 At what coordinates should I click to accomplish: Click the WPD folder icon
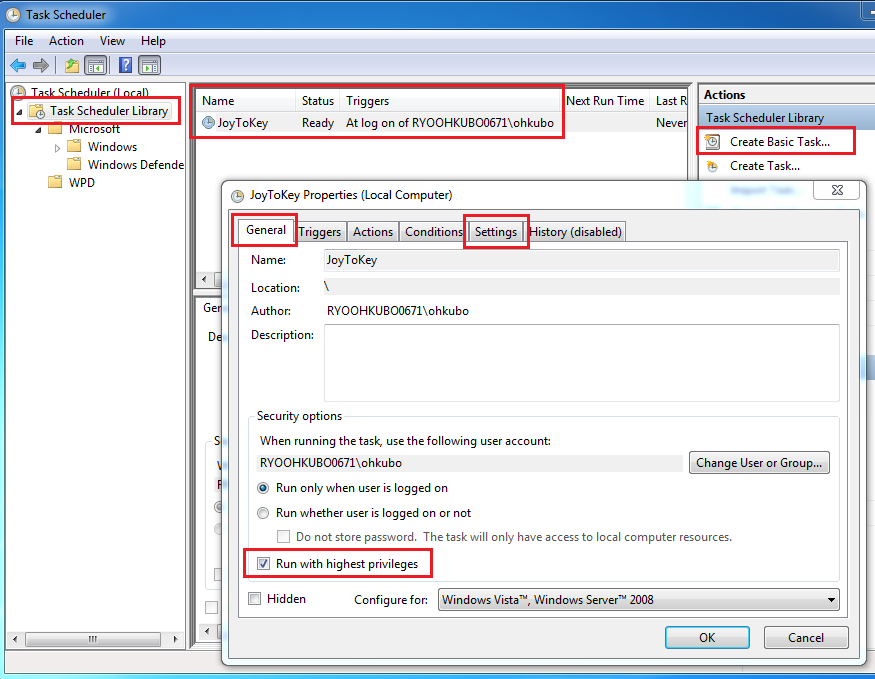[x=55, y=182]
